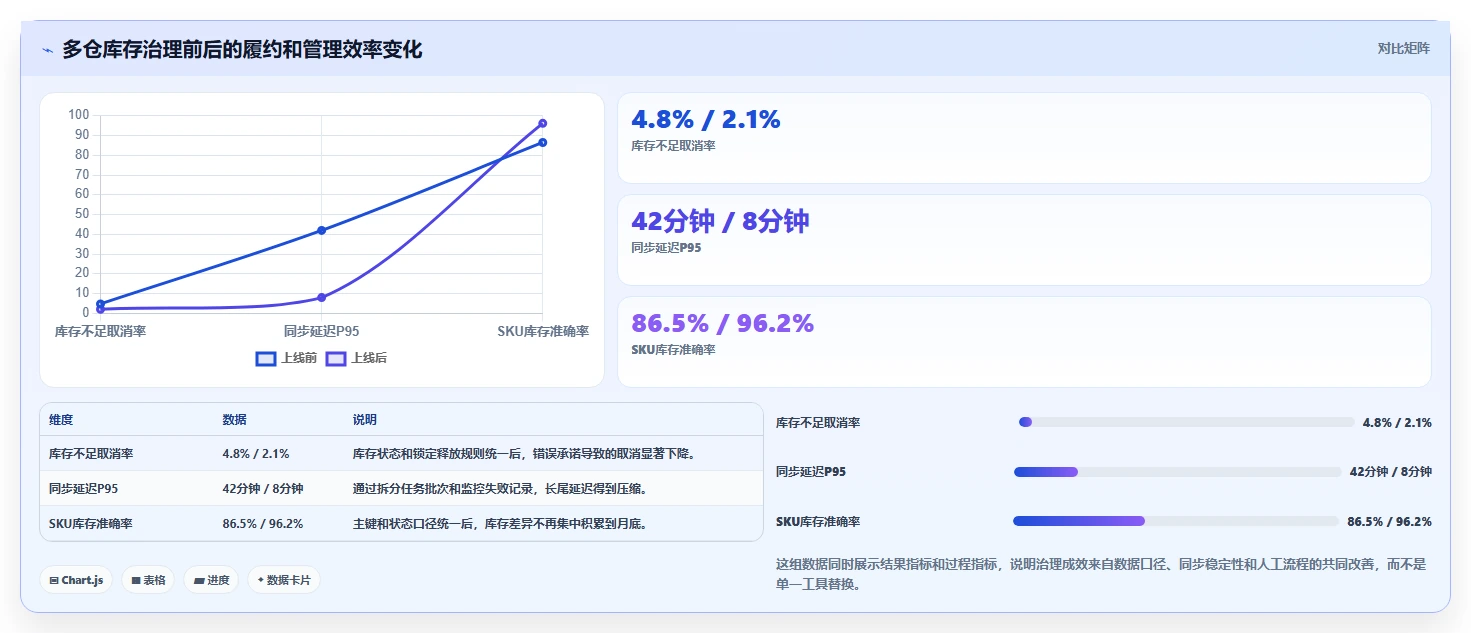The height and width of the screenshot is (633, 1471).
Task: Click the 上线后 data point at SKU库存准确率
Action: [x=542, y=123]
